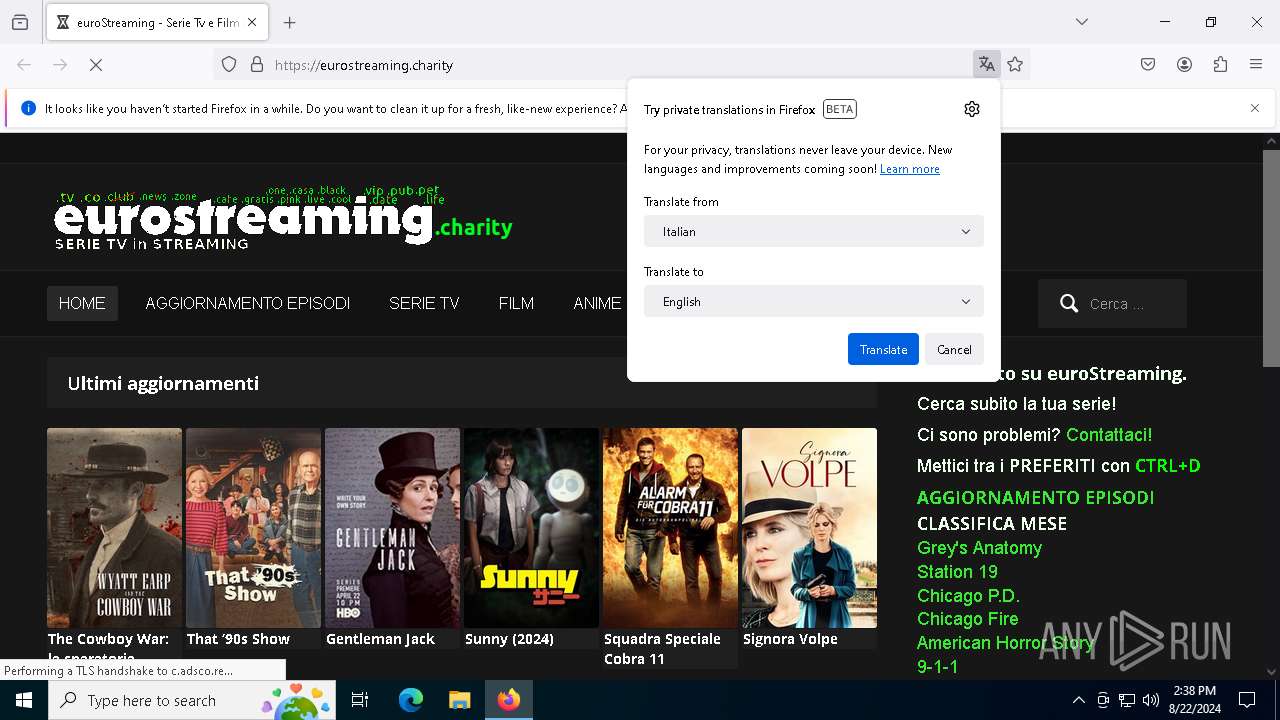This screenshot has width=1280, height=720.
Task: Open Translate to English dropdown
Action: (x=814, y=301)
